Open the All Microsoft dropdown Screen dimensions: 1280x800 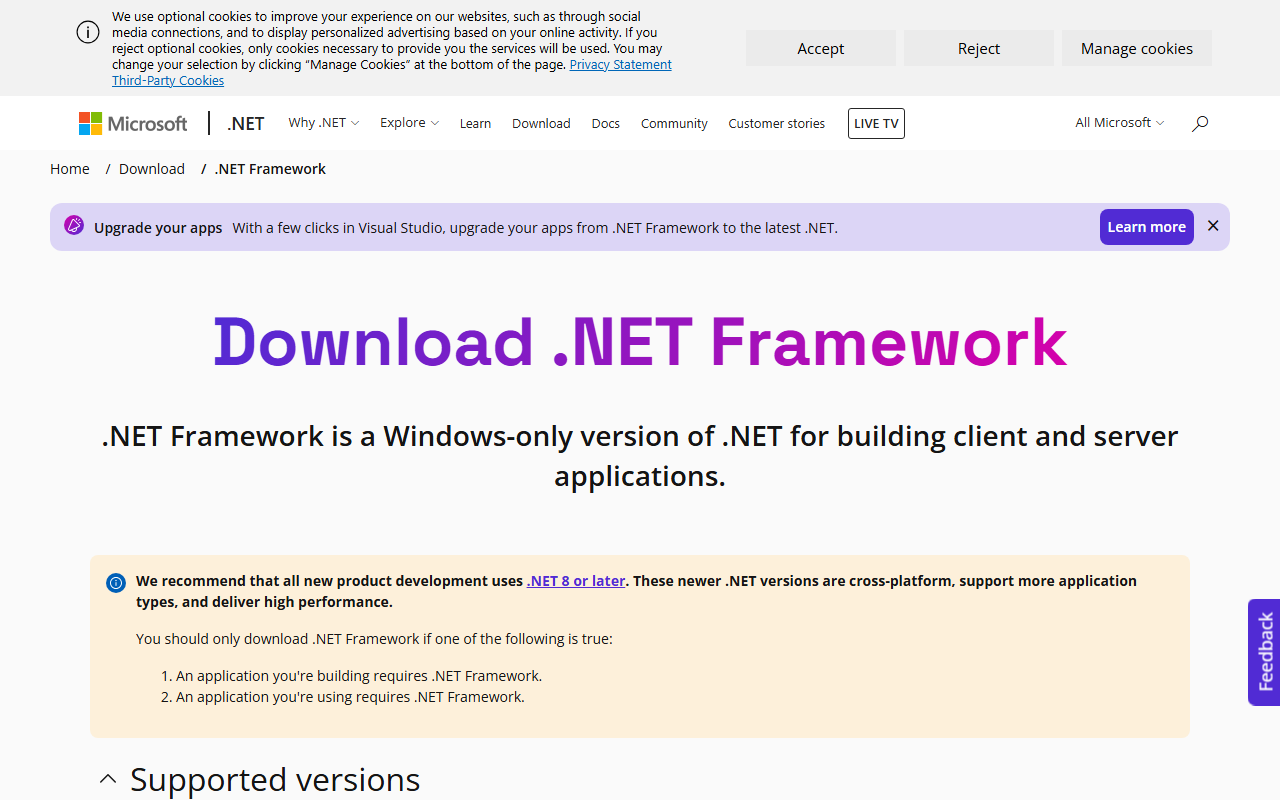tap(1119, 123)
